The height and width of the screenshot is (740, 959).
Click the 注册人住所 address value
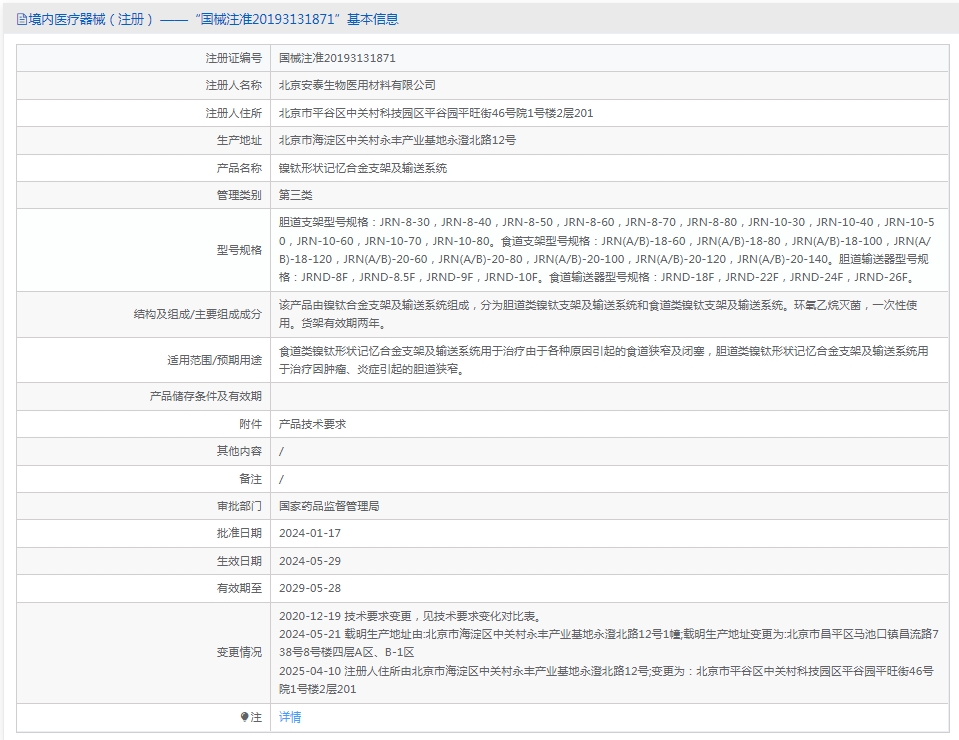(435, 113)
